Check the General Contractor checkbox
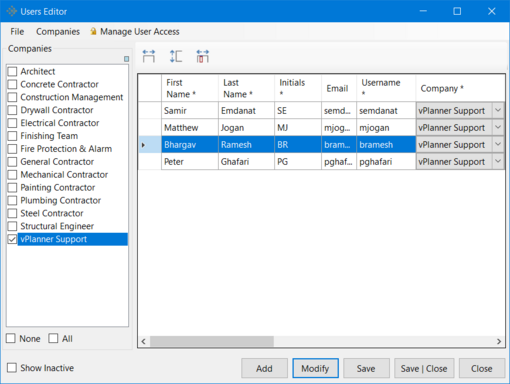This screenshot has width=510, height=384. [x=12, y=162]
